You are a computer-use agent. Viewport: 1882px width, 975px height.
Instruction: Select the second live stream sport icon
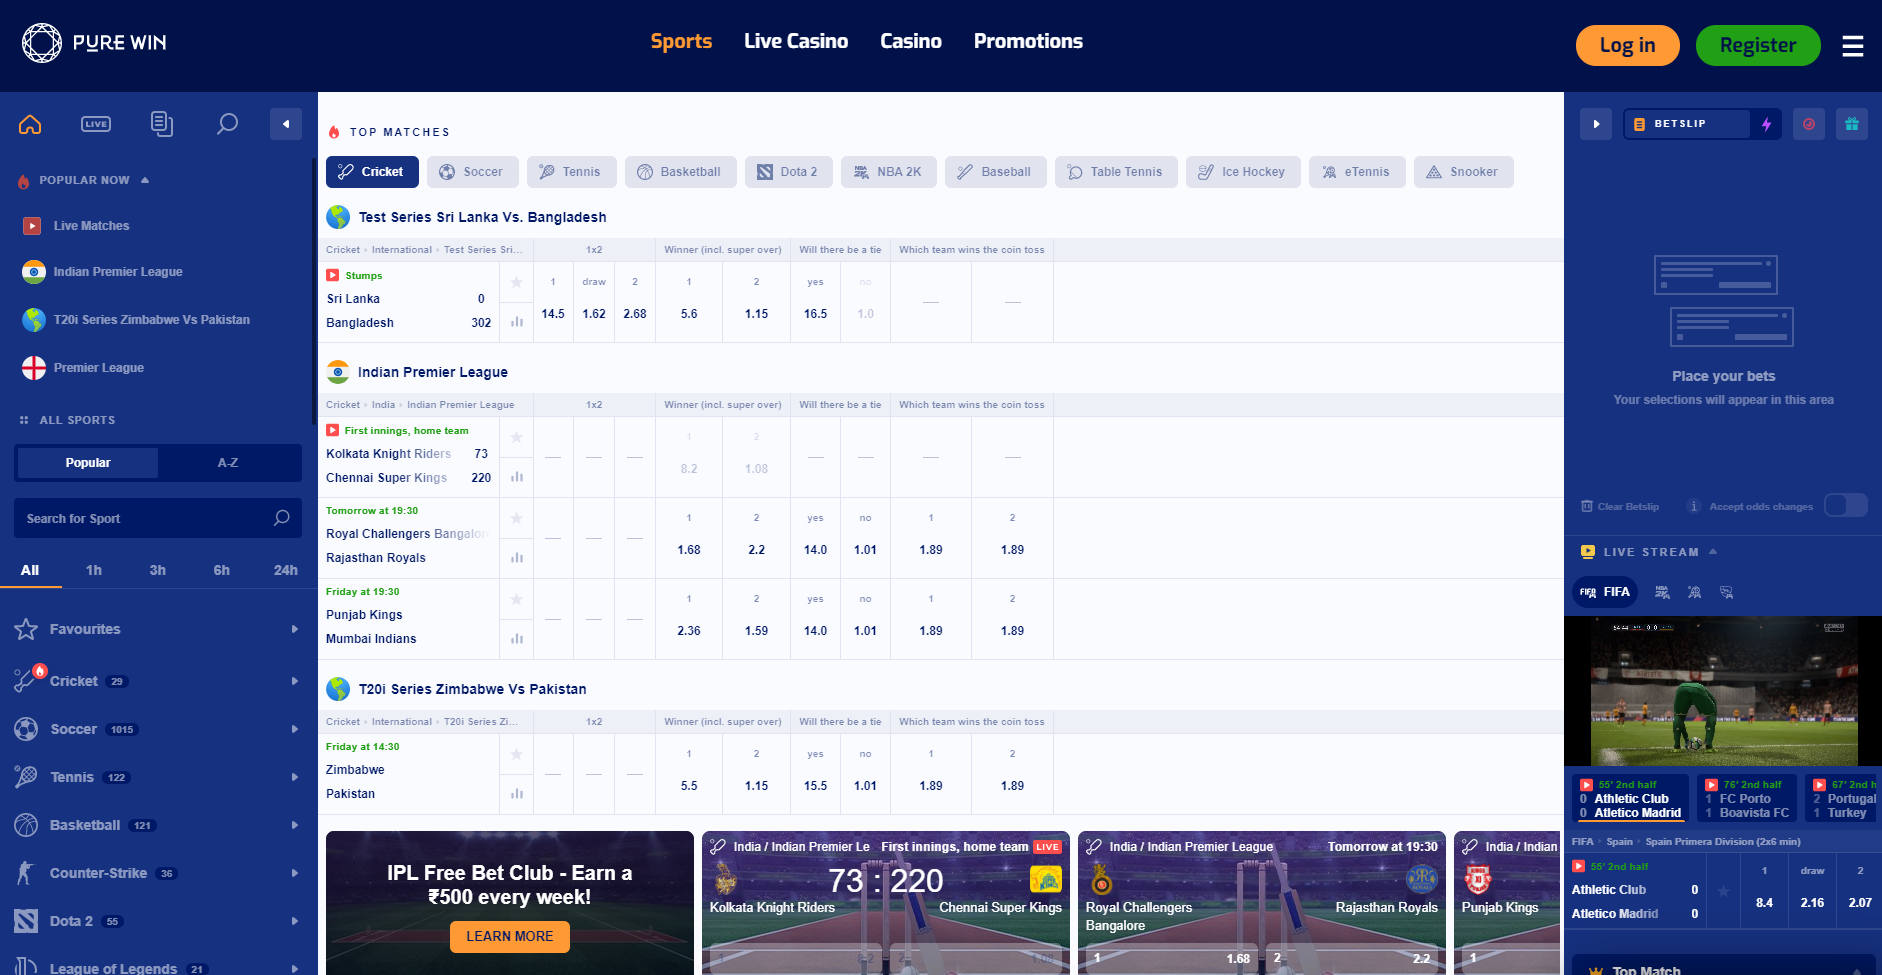tap(1662, 592)
